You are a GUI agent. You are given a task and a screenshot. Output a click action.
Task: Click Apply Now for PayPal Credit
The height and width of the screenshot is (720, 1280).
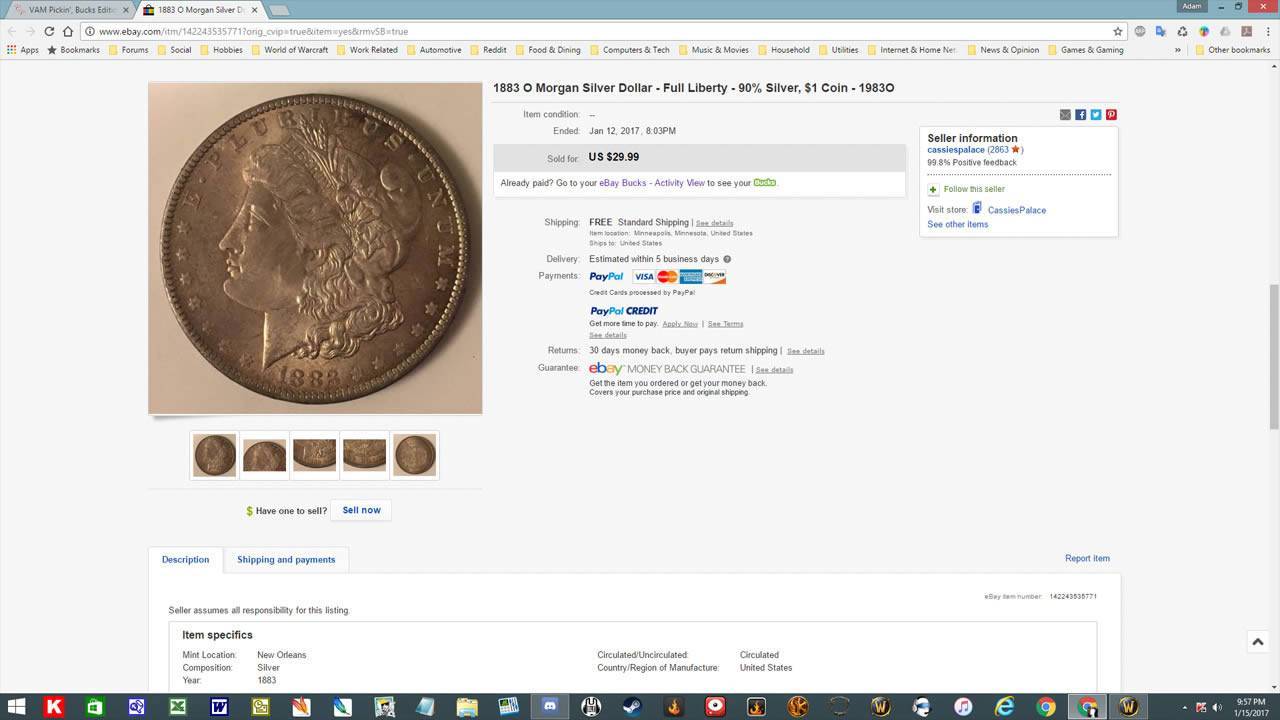click(x=680, y=324)
